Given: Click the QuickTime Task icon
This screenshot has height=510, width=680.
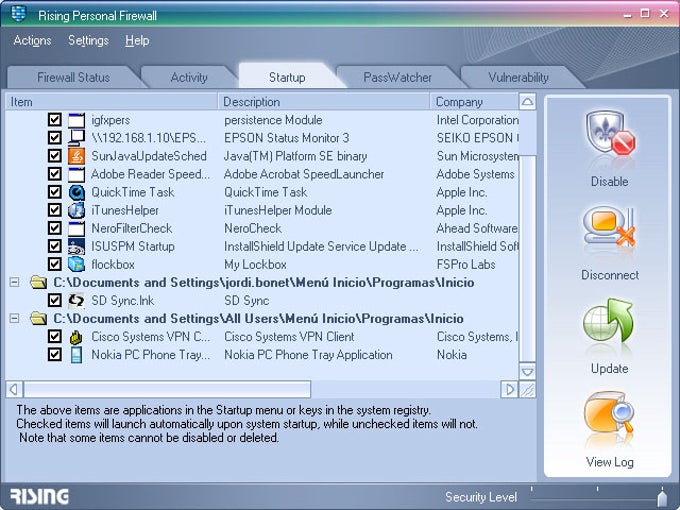Looking at the screenshot, I should [76, 192].
